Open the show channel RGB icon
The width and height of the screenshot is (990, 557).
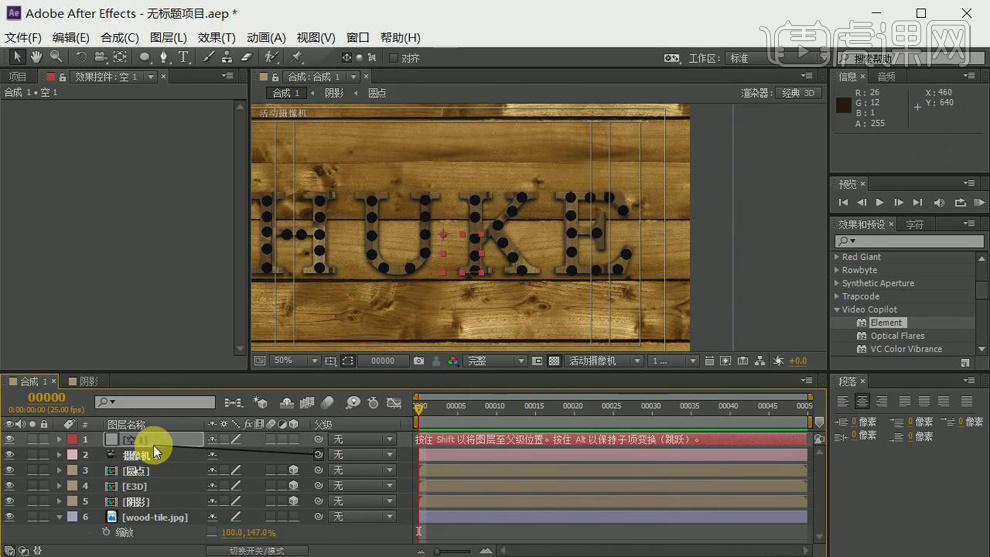453,361
